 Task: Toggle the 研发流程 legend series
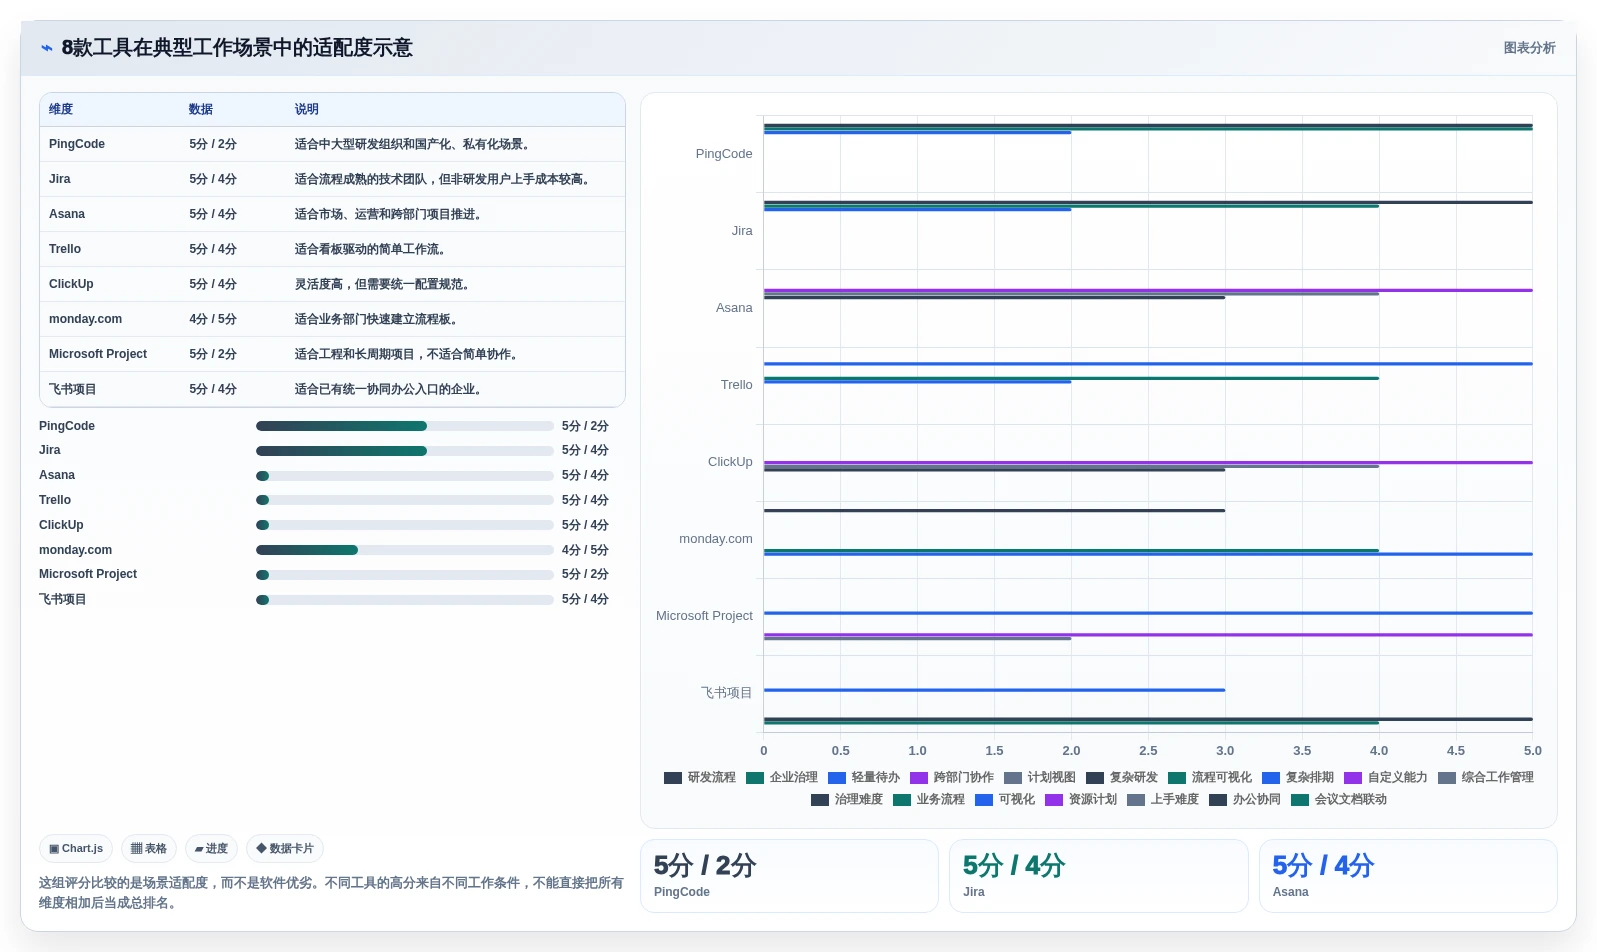pyautogui.click(x=700, y=778)
